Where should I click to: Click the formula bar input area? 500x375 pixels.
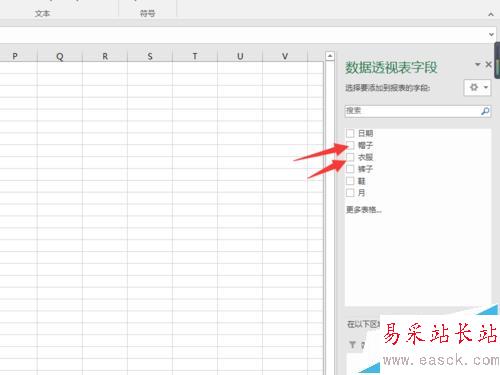pos(243,34)
